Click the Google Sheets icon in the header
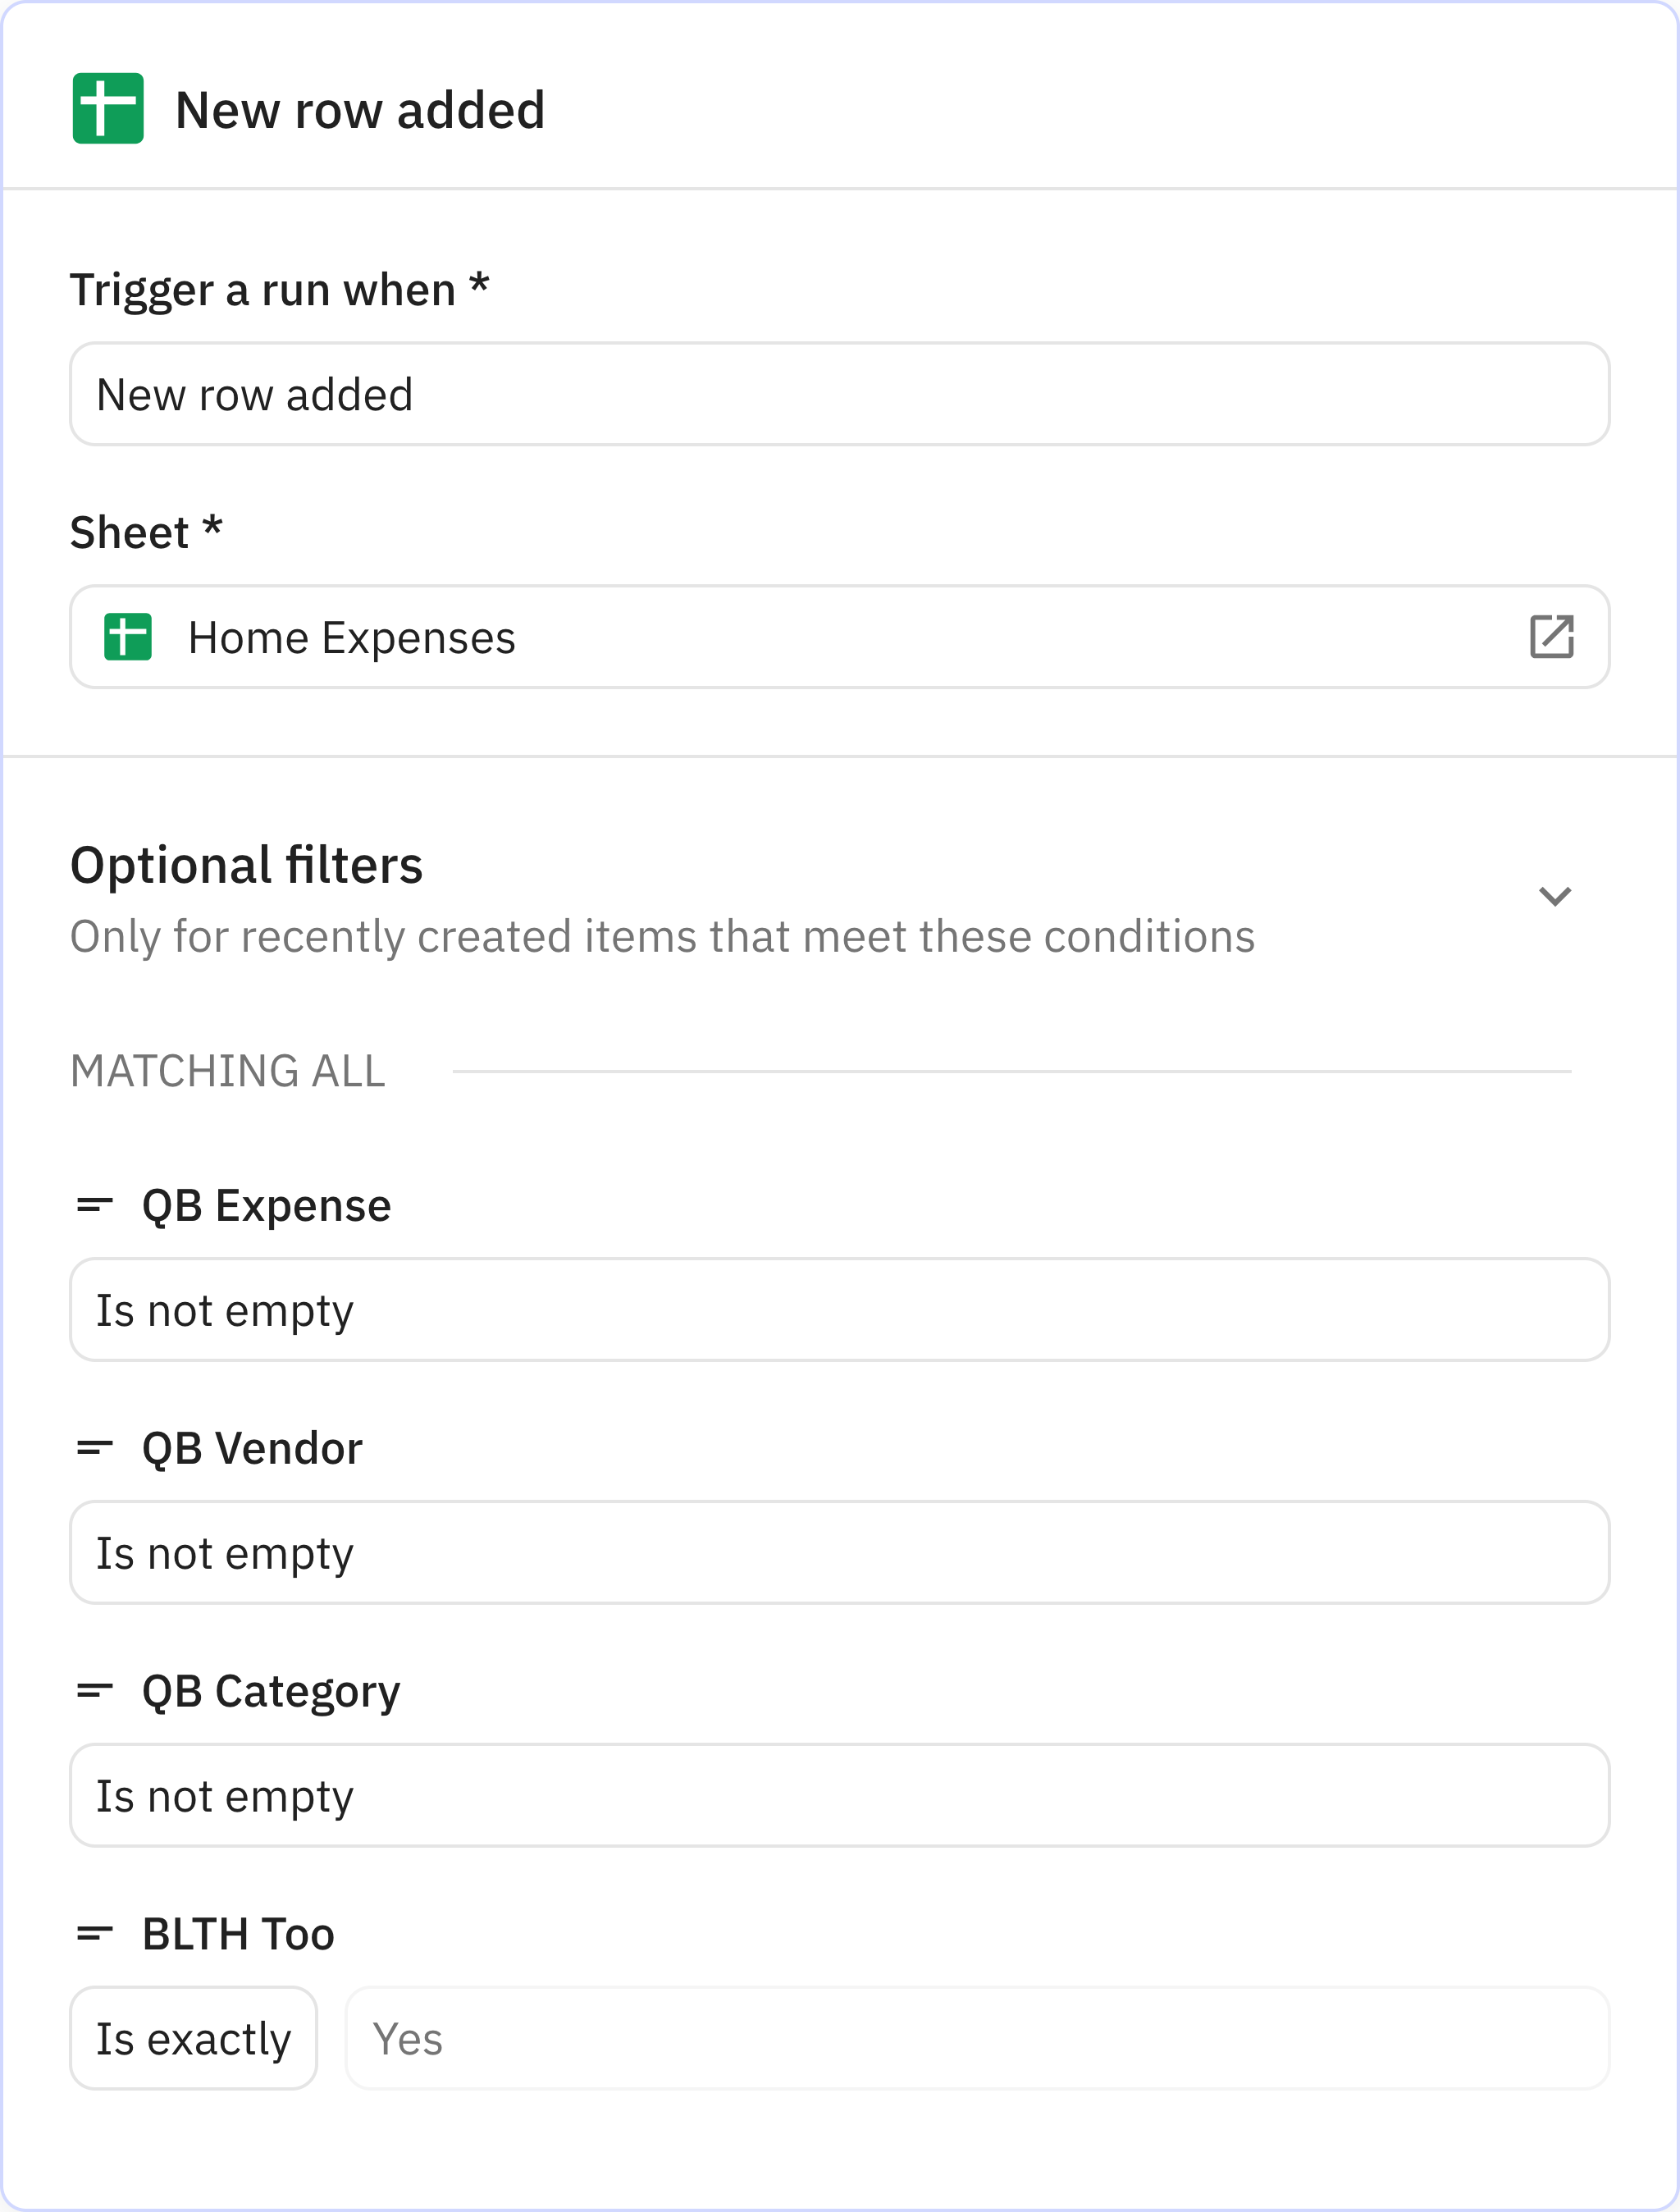The width and height of the screenshot is (1680, 2212). coord(110,108)
